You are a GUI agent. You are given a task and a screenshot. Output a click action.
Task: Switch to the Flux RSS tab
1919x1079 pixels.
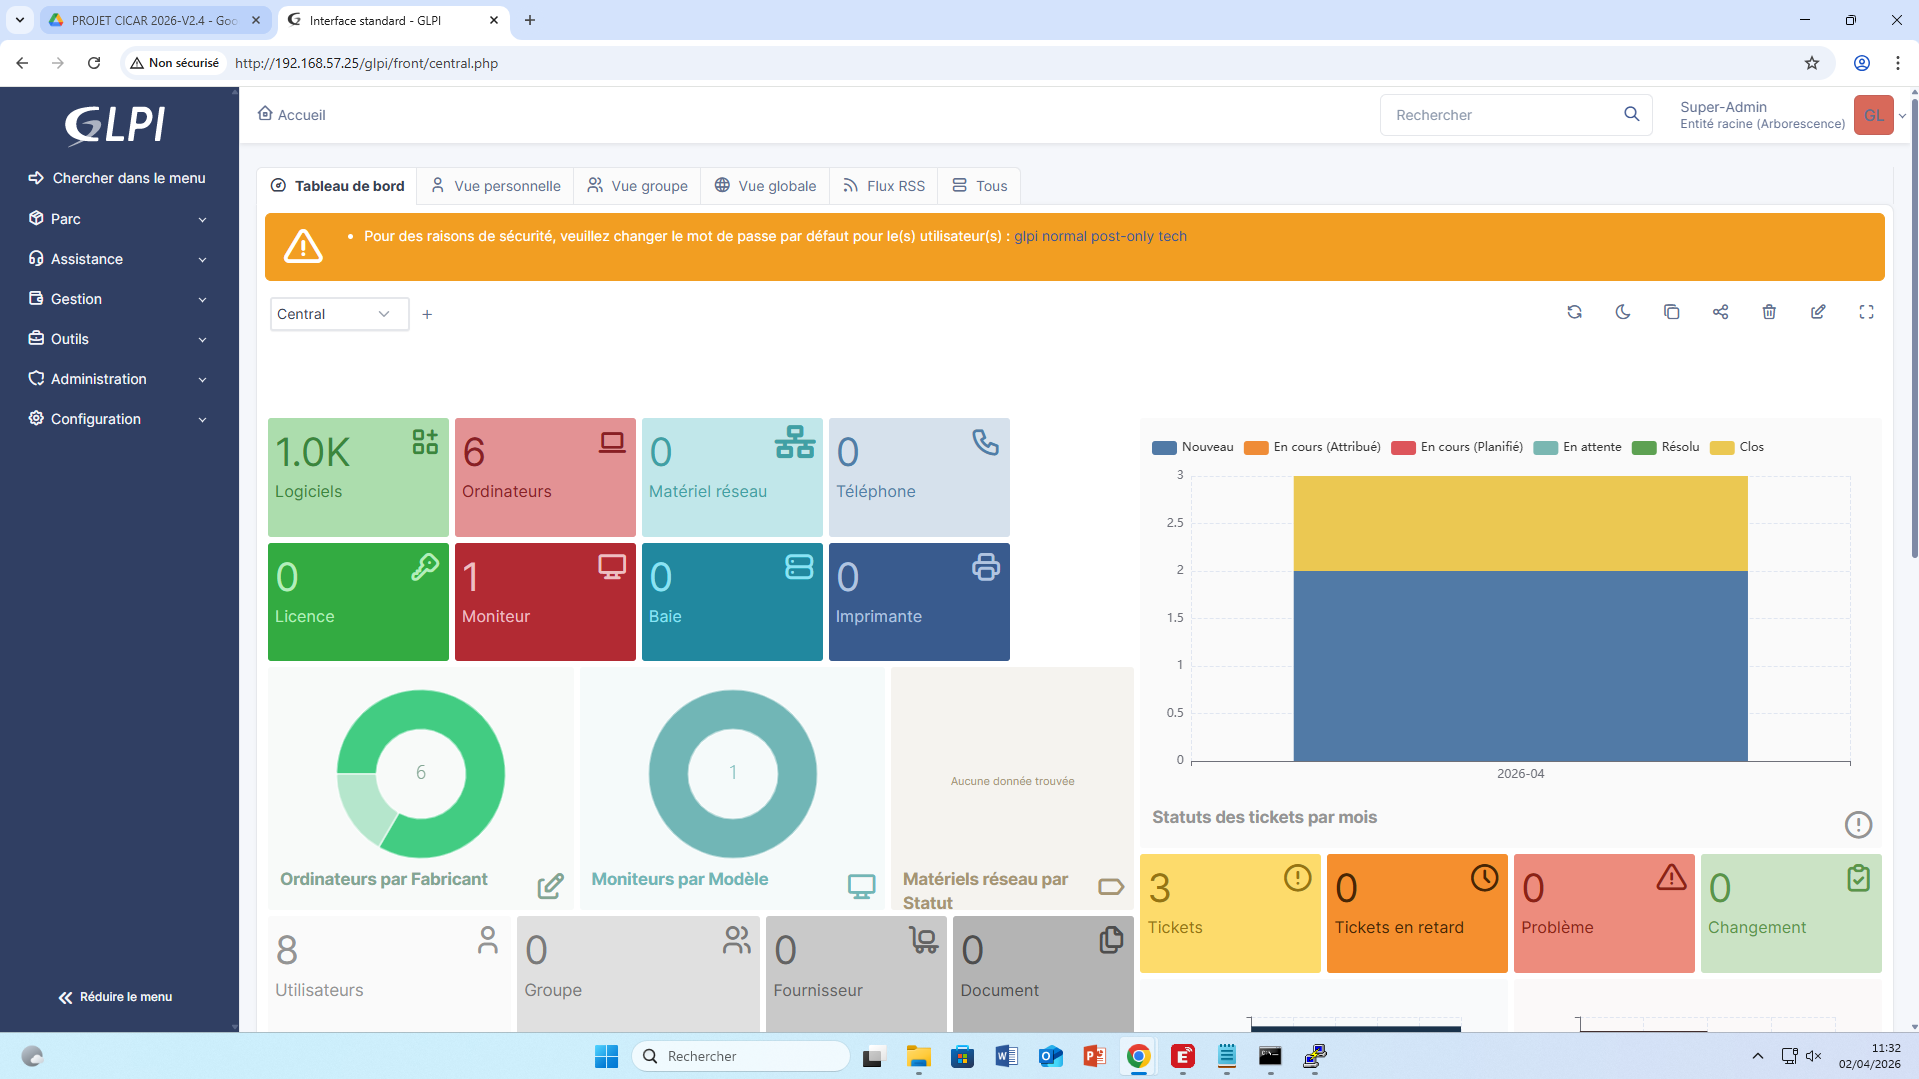(884, 186)
